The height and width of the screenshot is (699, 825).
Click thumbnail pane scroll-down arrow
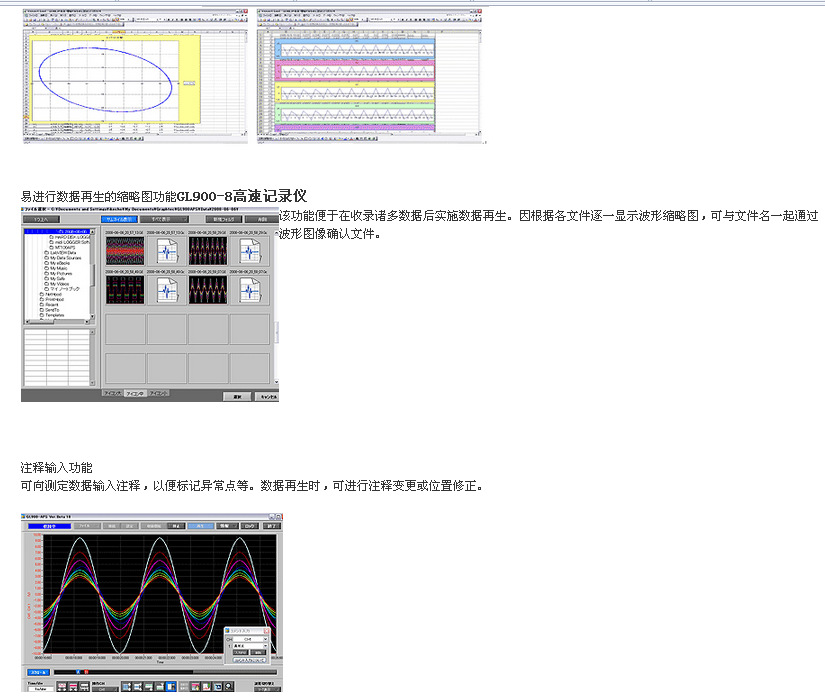pos(276,382)
